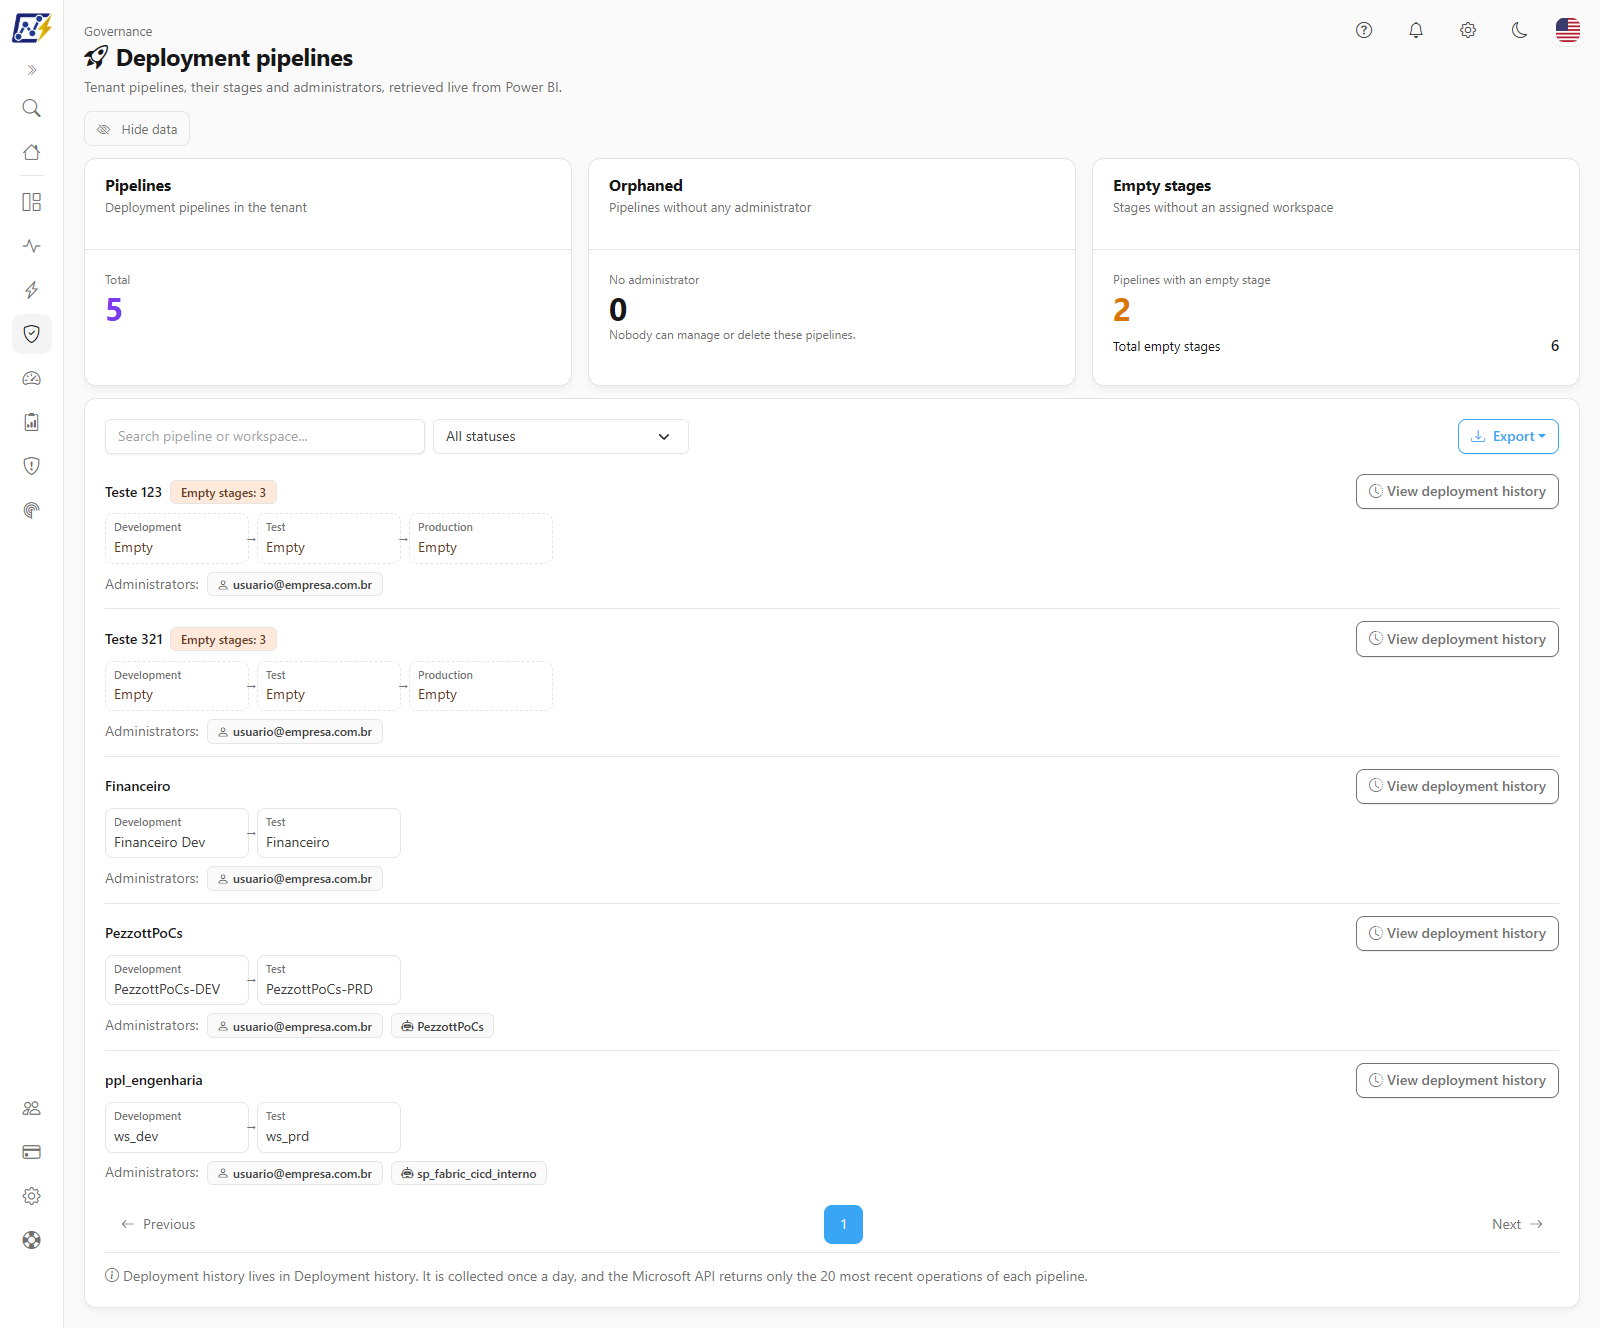Open the dashboard layout icon in the sidebar

point(32,202)
